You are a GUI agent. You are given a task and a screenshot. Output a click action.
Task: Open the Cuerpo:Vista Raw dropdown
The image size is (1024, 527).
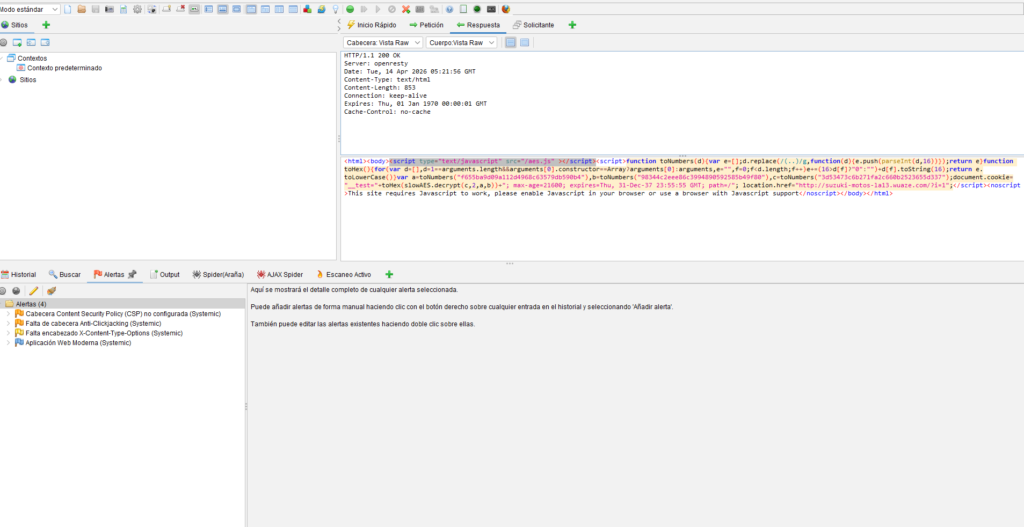pos(461,42)
